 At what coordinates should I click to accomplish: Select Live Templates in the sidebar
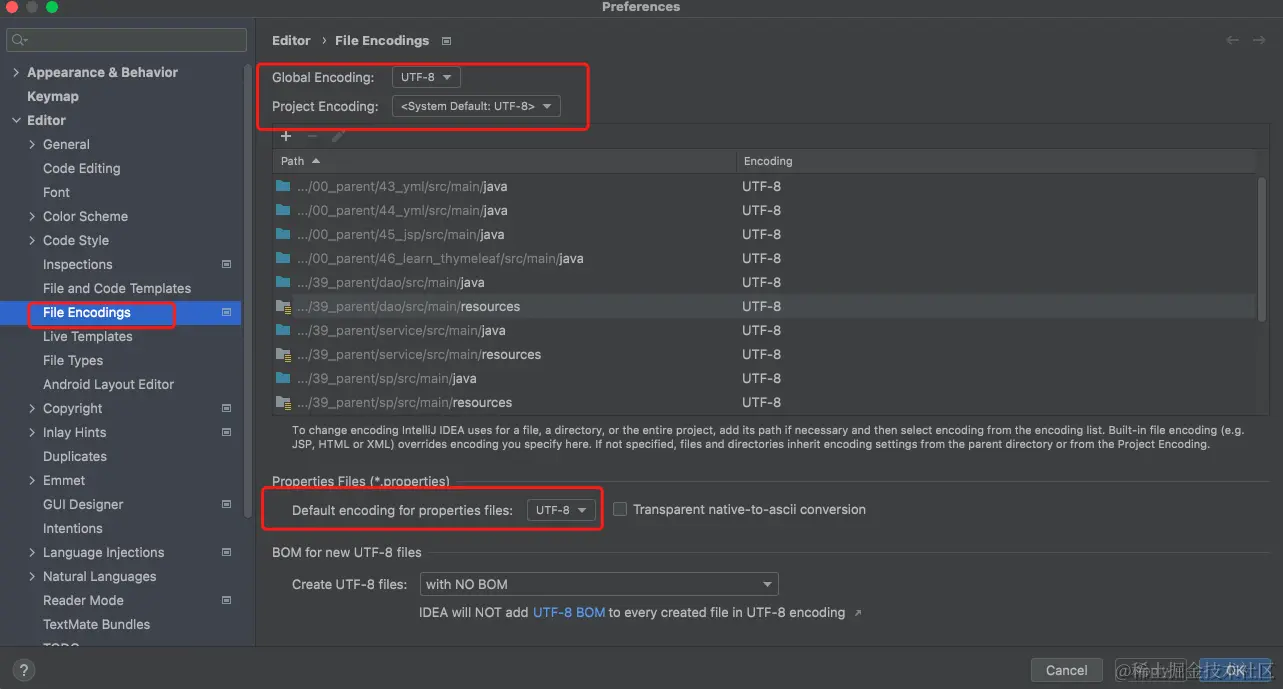tap(88, 337)
